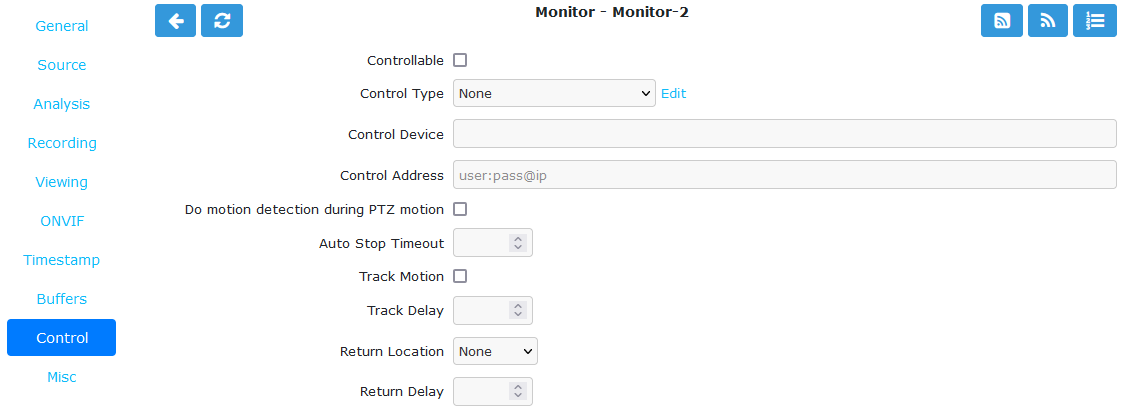Enable the Controllable checkbox

[x=459, y=60]
